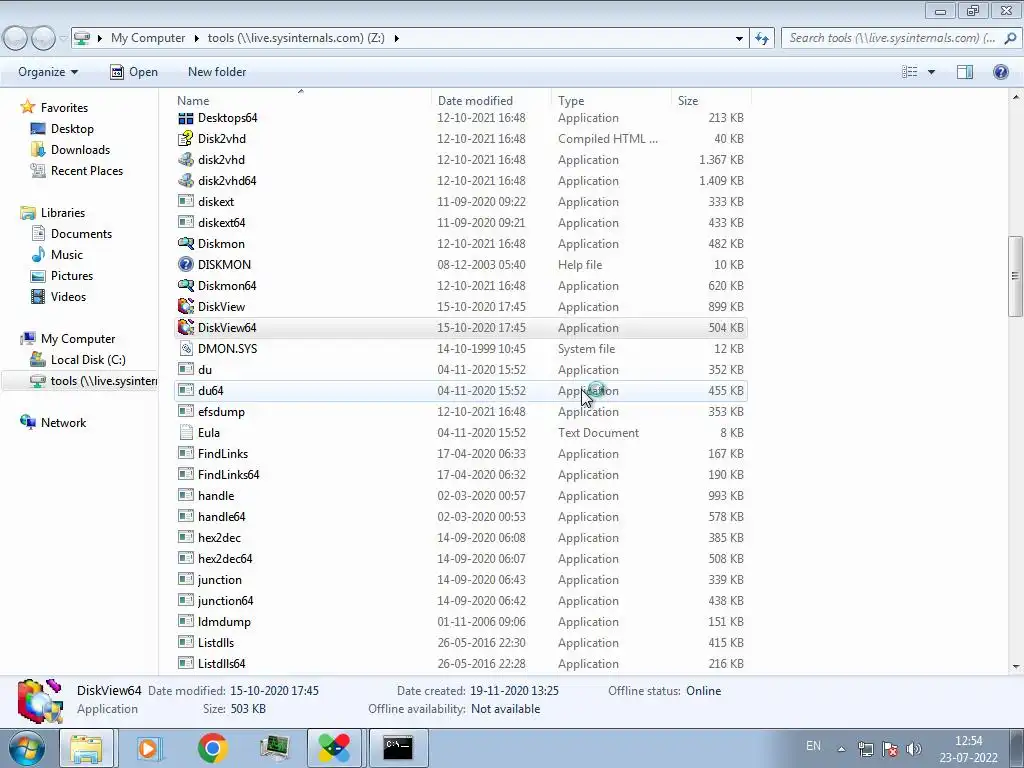Expand the tools (Z:) breadcrumb arrow

click(x=396, y=38)
